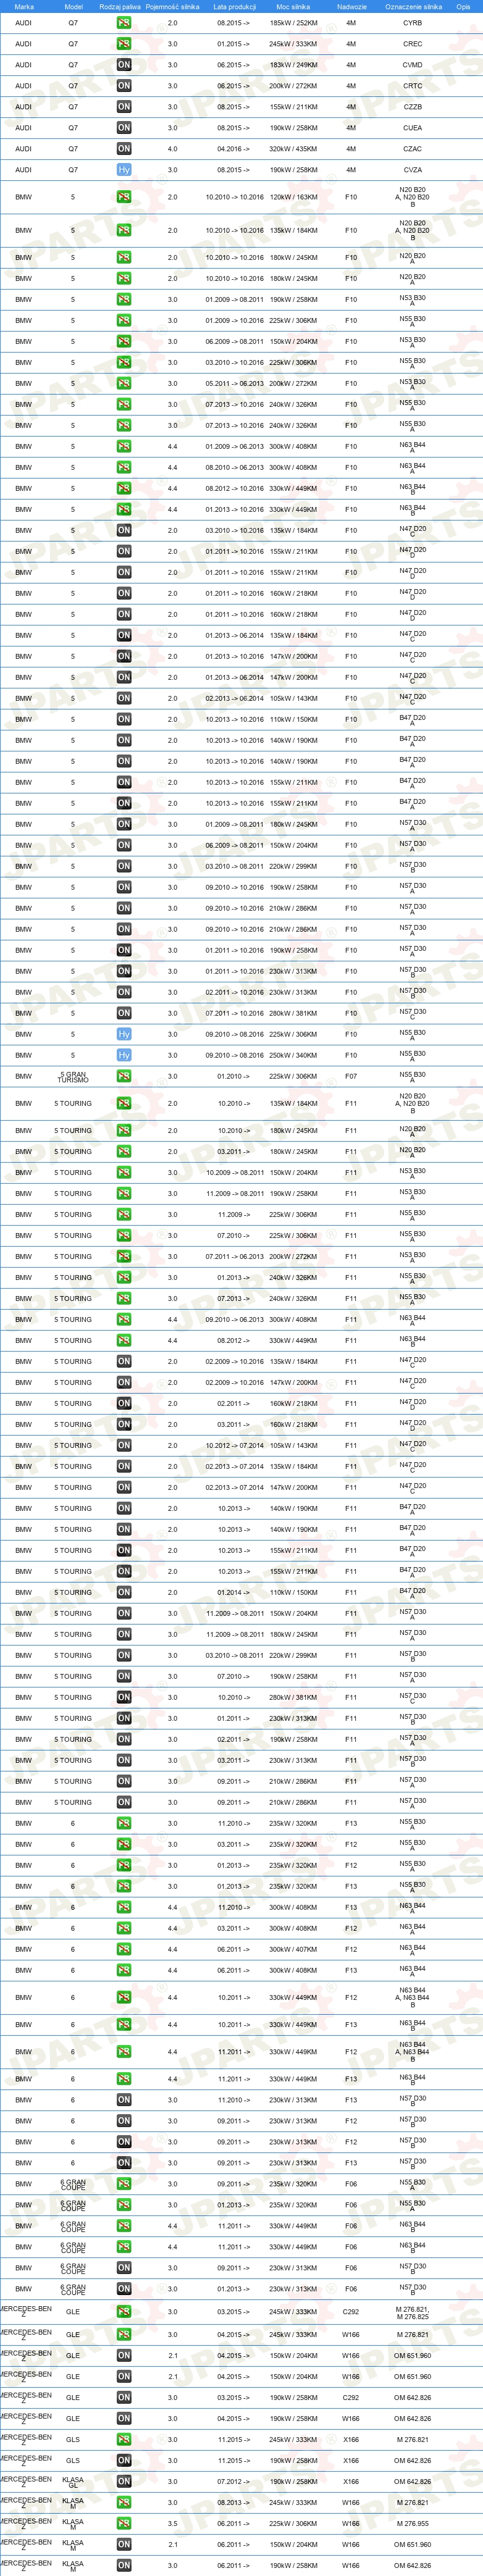Image resolution: width=483 pixels, height=2576 pixels.
Task: Click the Model column header
Action: tap(73, 6)
